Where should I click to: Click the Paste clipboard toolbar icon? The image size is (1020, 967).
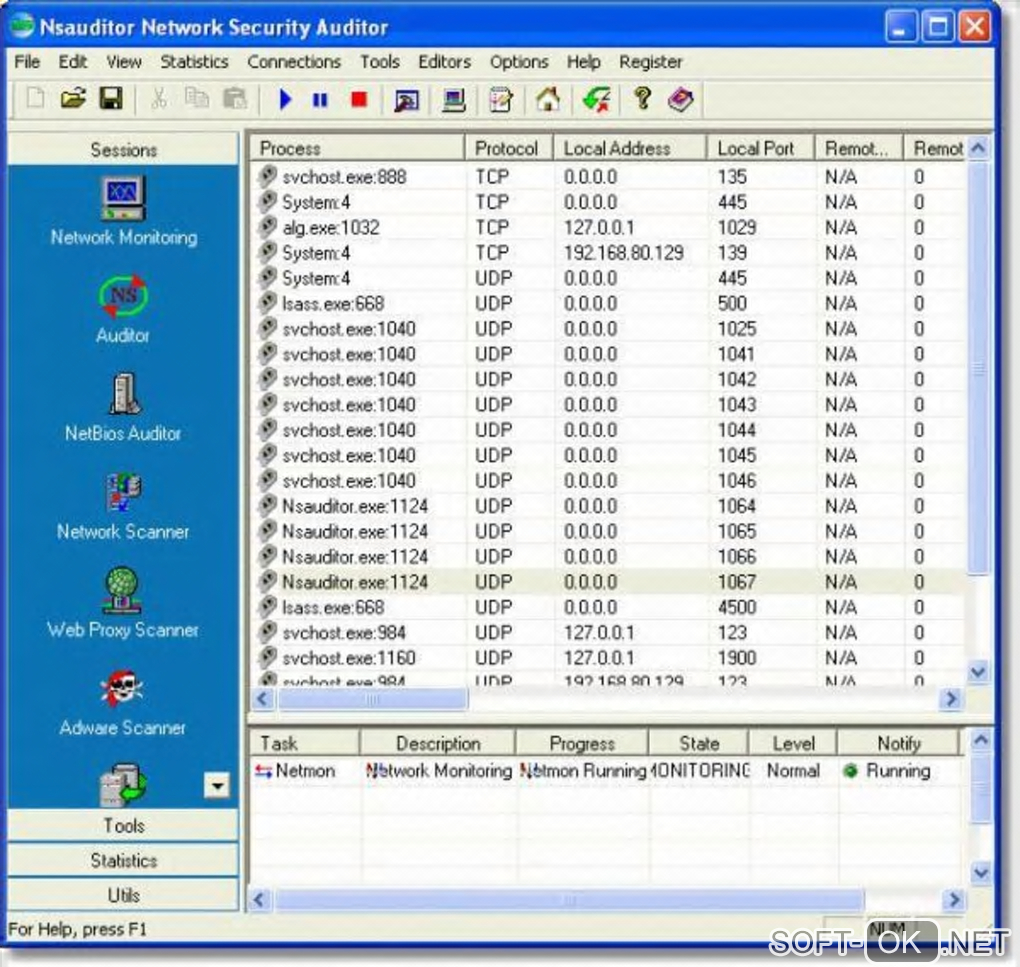[235, 99]
